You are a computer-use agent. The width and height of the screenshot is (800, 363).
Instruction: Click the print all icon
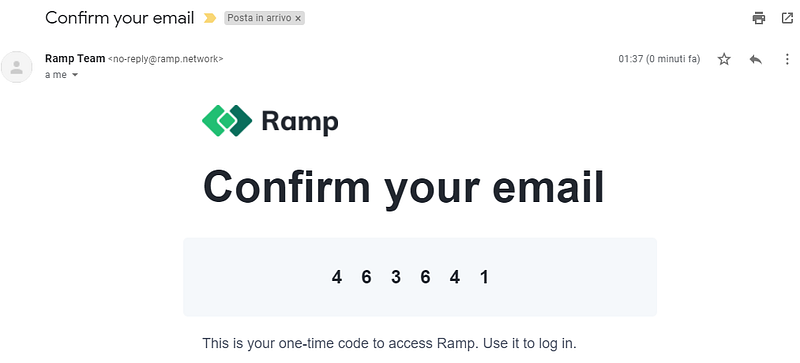point(759,18)
